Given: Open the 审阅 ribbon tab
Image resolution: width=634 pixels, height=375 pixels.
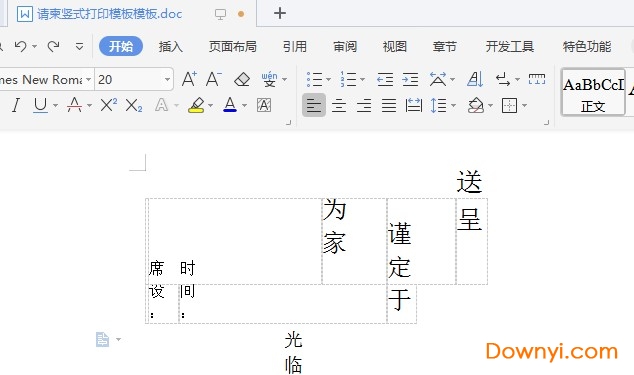Looking at the screenshot, I should pyautogui.click(x=345, y=47).
